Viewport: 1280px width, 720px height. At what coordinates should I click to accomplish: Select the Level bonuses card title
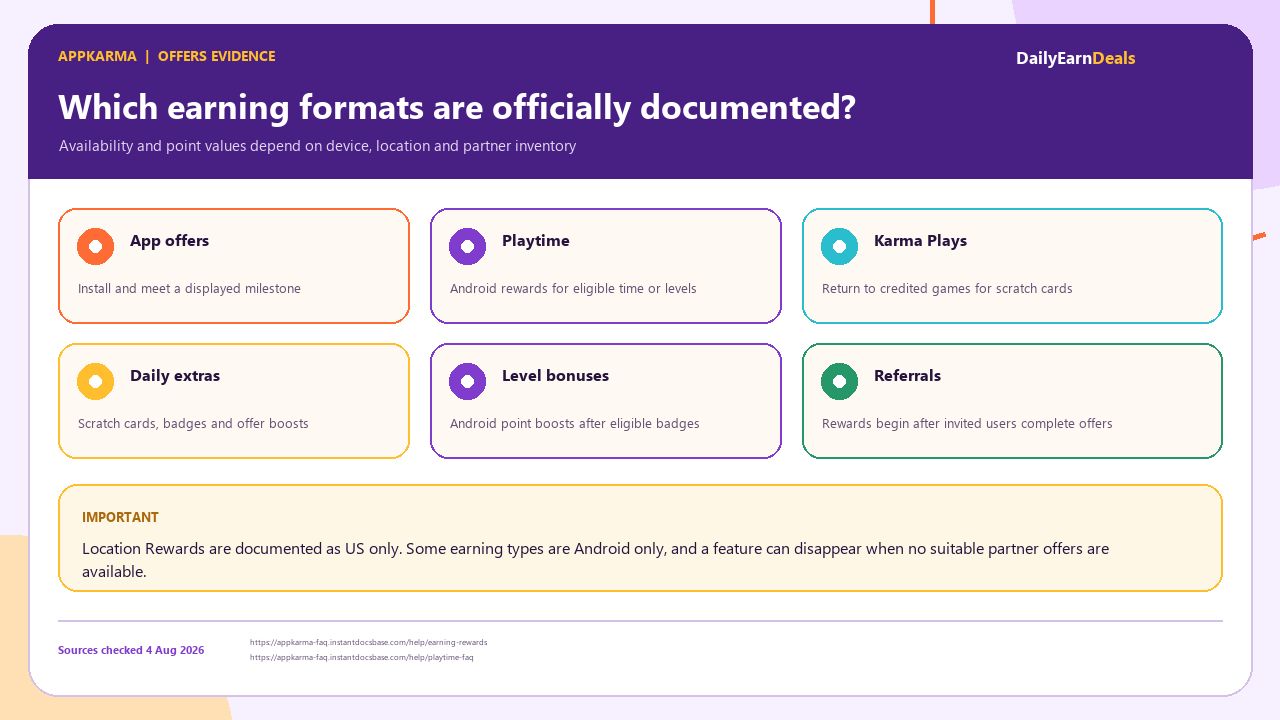[555, 376]
